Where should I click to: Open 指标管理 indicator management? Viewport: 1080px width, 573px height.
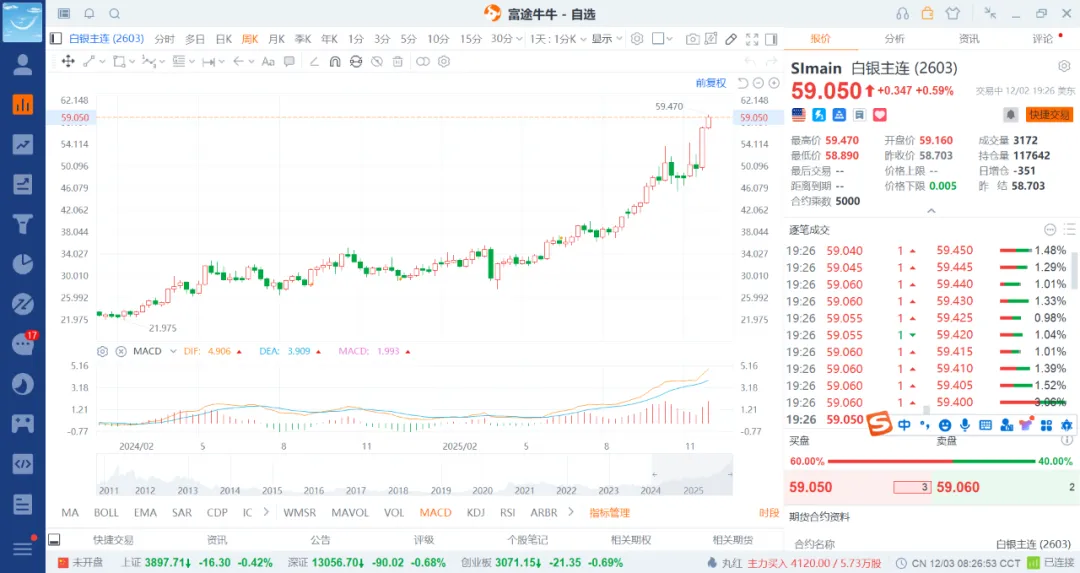point(609,513)
